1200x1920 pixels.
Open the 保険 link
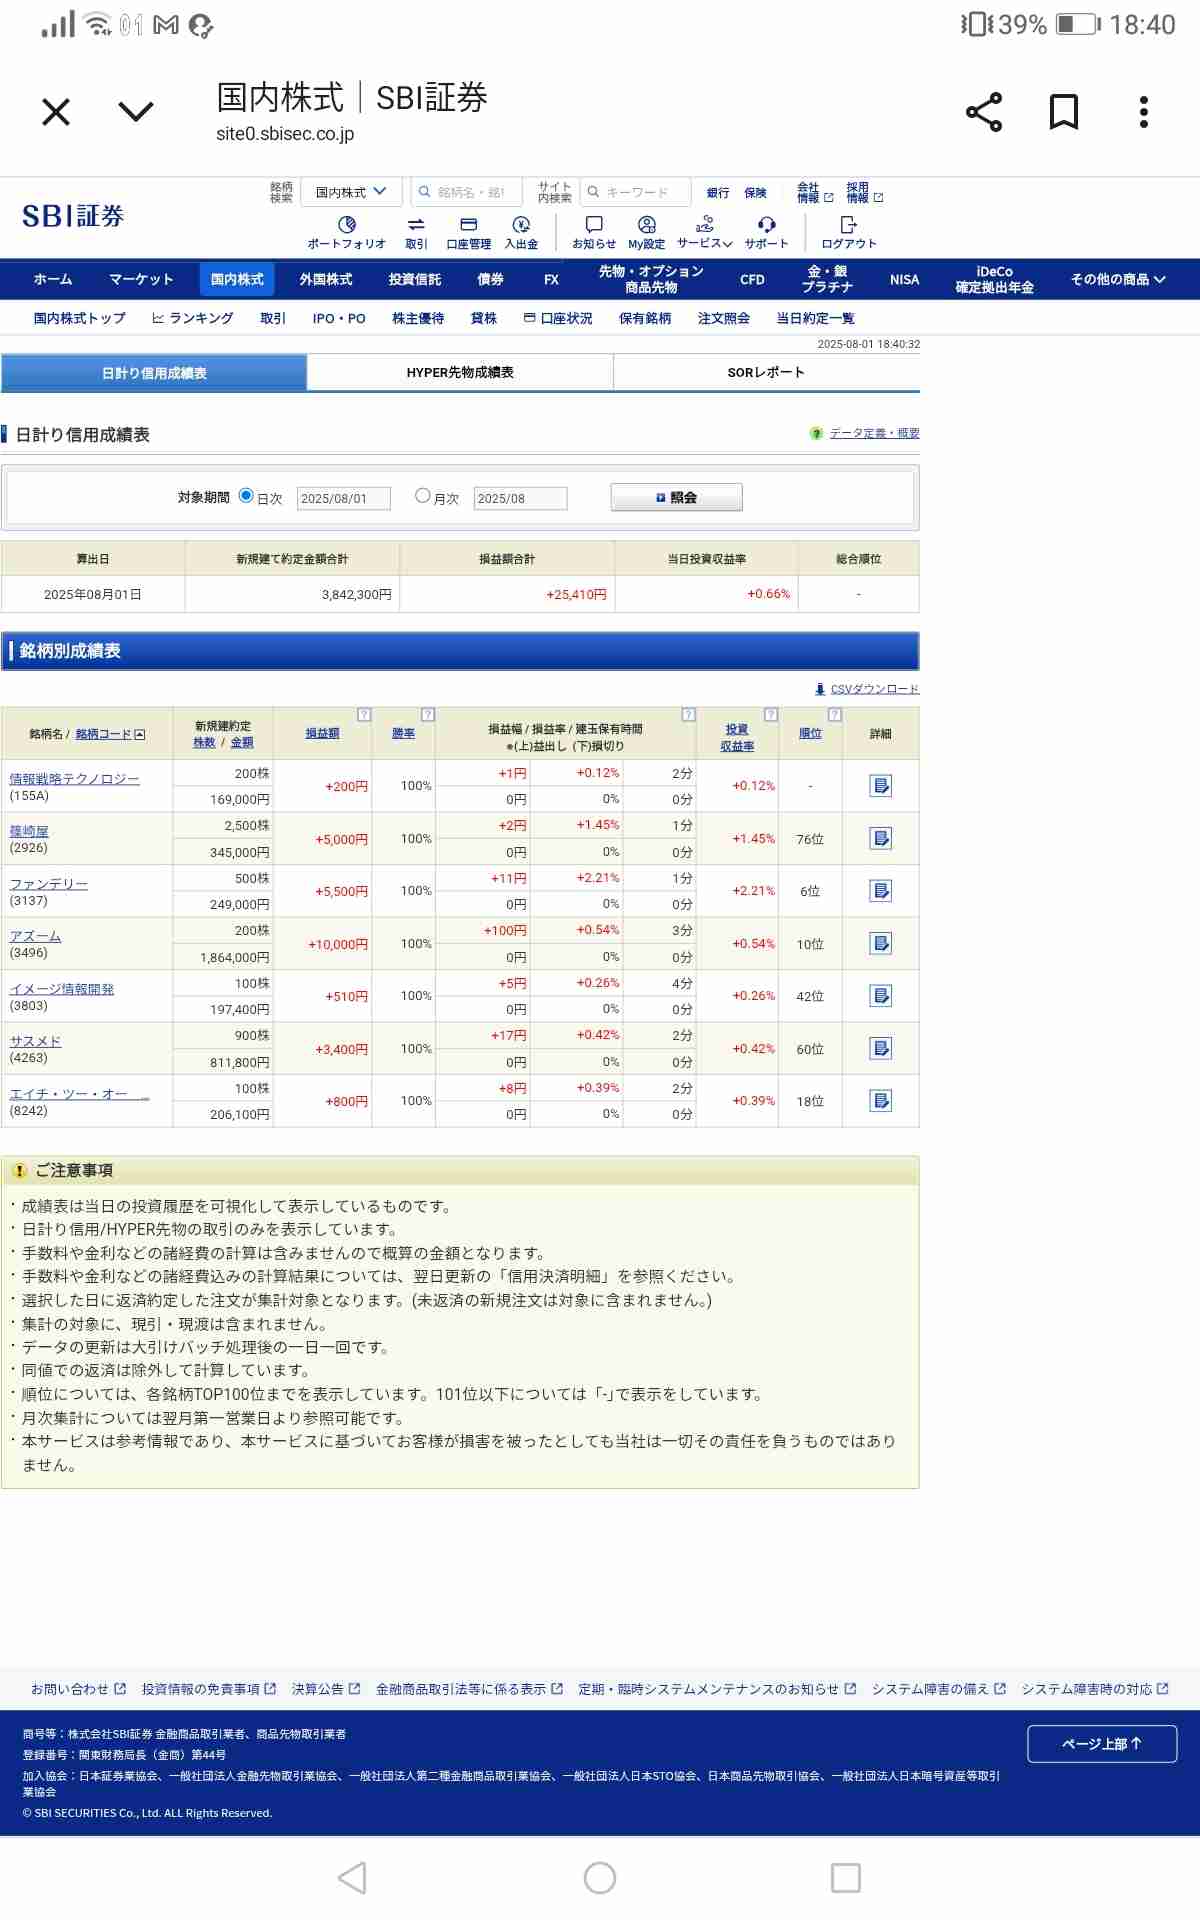pos(756,193)
